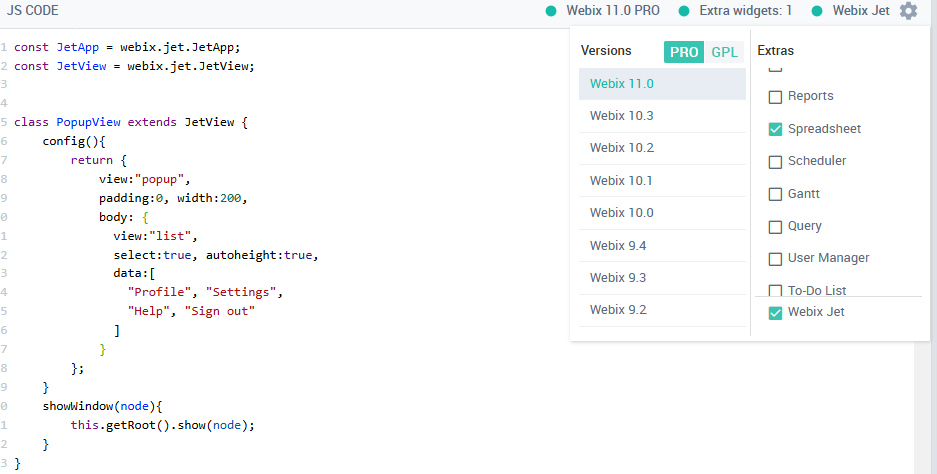
Task: Open the Webix 11.0 PRO status label
Action: (613, 11)
